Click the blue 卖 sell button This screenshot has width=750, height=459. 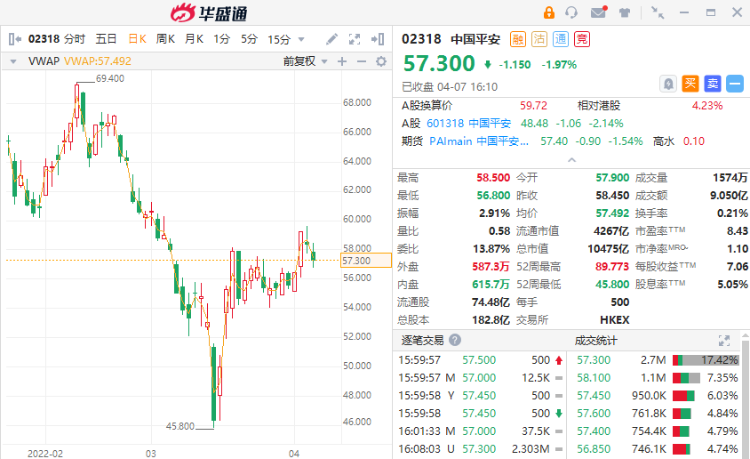713,84
